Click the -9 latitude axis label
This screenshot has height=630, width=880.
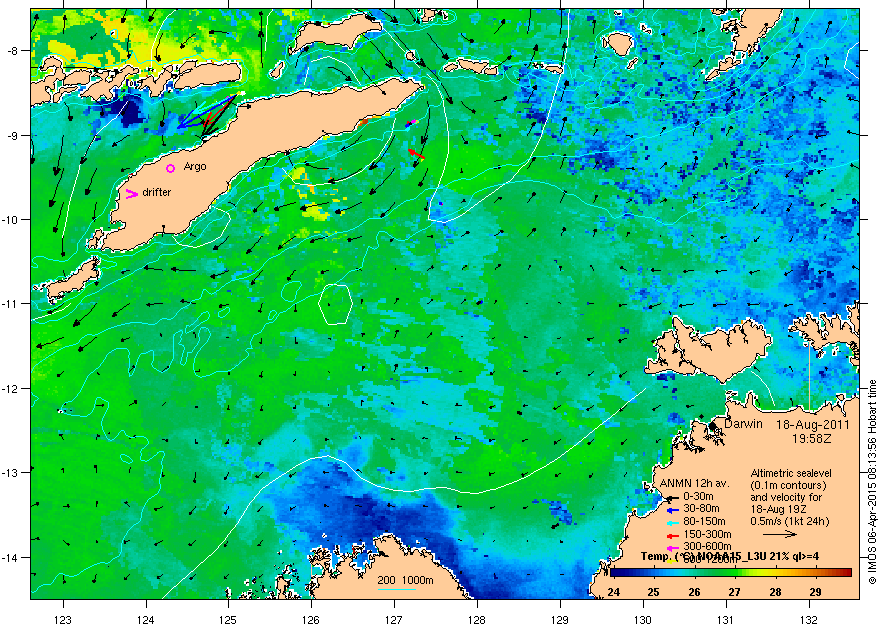click(12, 135)
